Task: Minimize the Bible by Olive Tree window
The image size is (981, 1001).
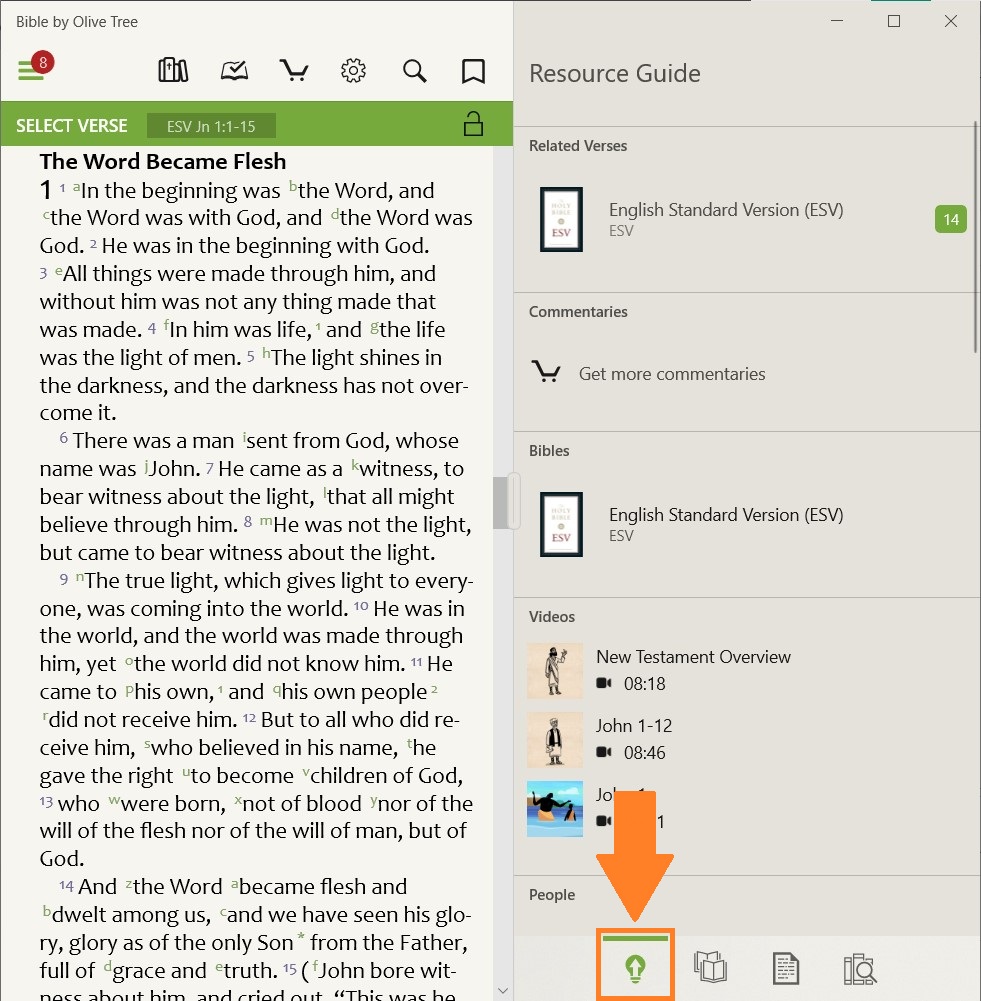Action: coord(837,21)
